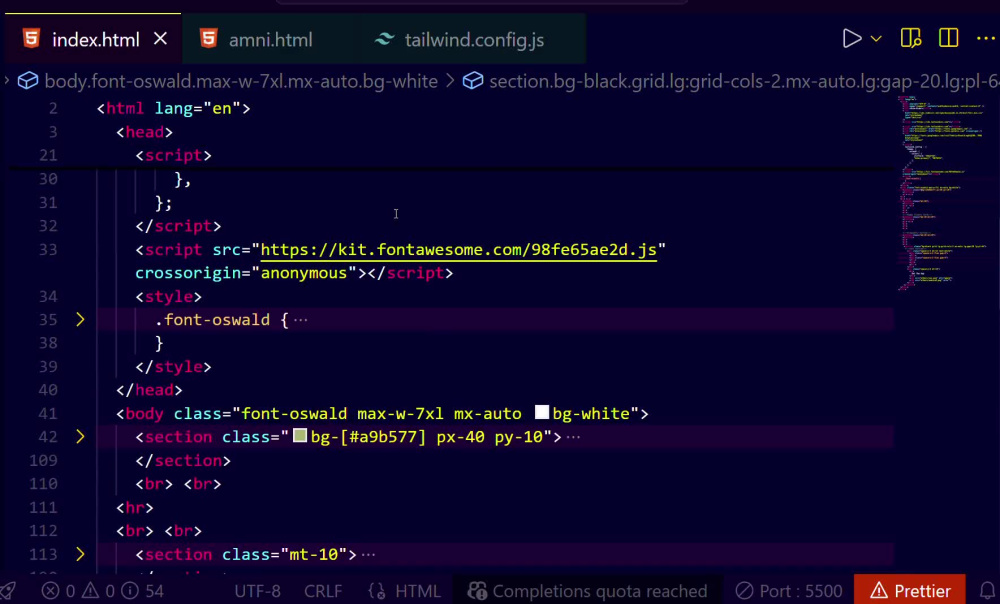Select the body.font-oswald breadcrumb
Viewport: 1000px width, 604px height.
point(240,82)
